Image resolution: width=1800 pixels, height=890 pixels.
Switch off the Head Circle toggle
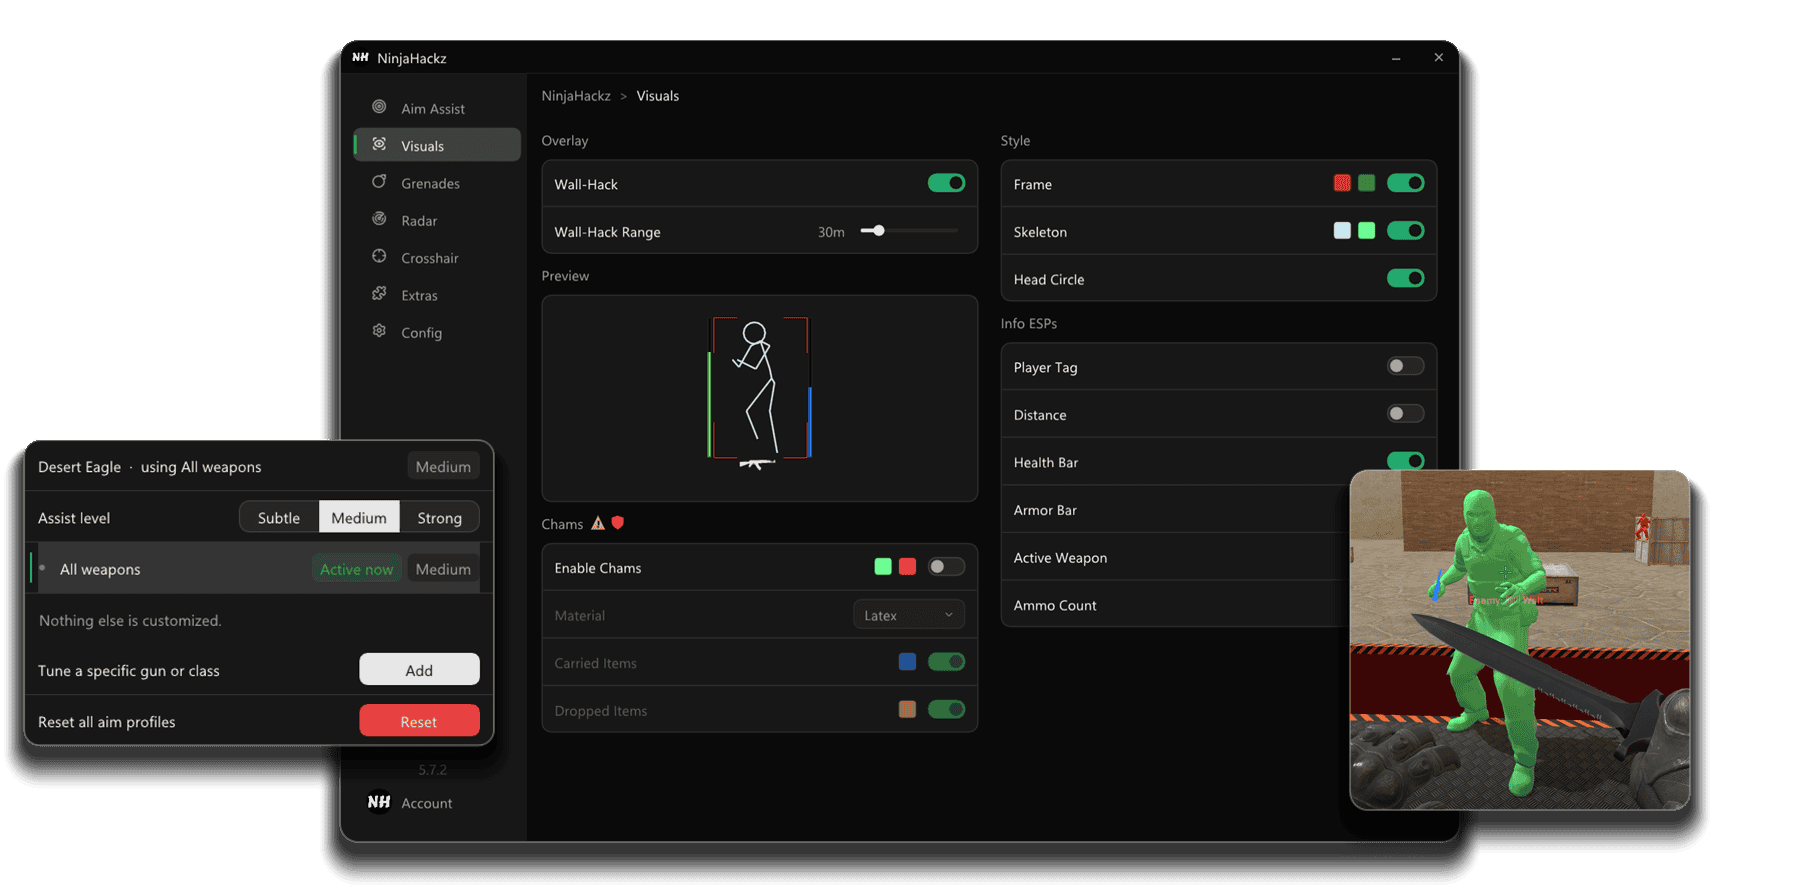point(1405,278)
